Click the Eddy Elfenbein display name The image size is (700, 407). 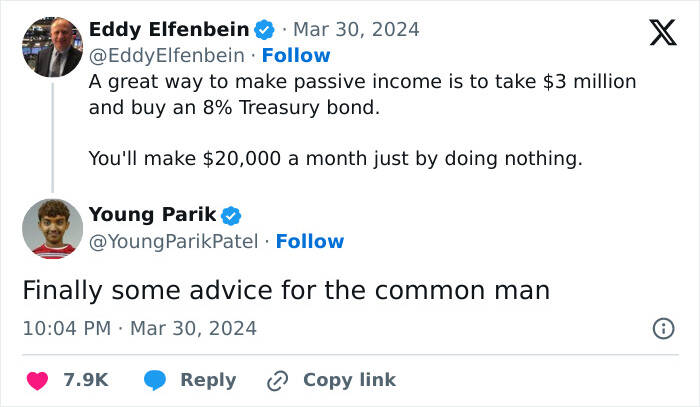point(169,28)
